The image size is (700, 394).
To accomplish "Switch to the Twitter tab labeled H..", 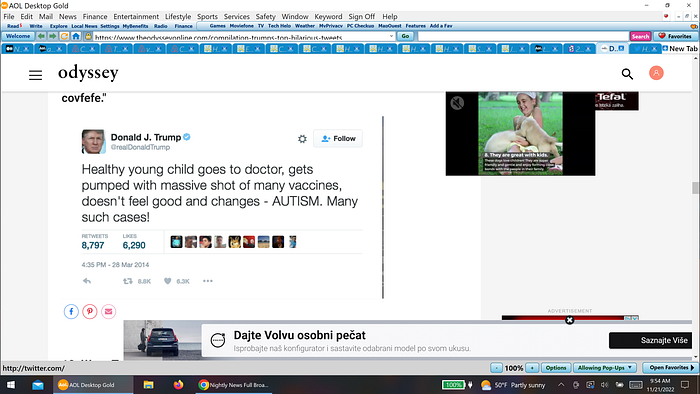I will 646,48.
